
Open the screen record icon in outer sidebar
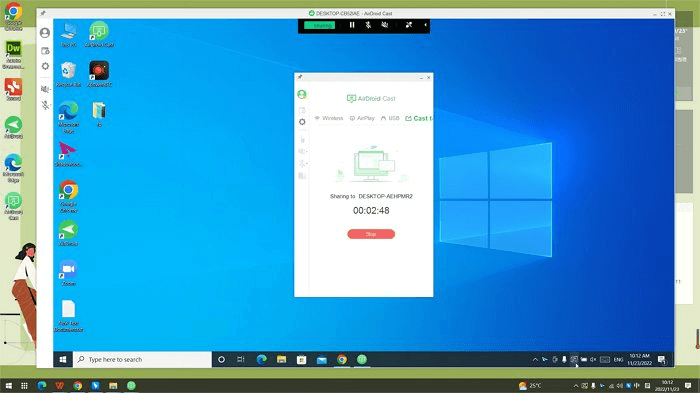pyautogui.click(x=45, y=51)
